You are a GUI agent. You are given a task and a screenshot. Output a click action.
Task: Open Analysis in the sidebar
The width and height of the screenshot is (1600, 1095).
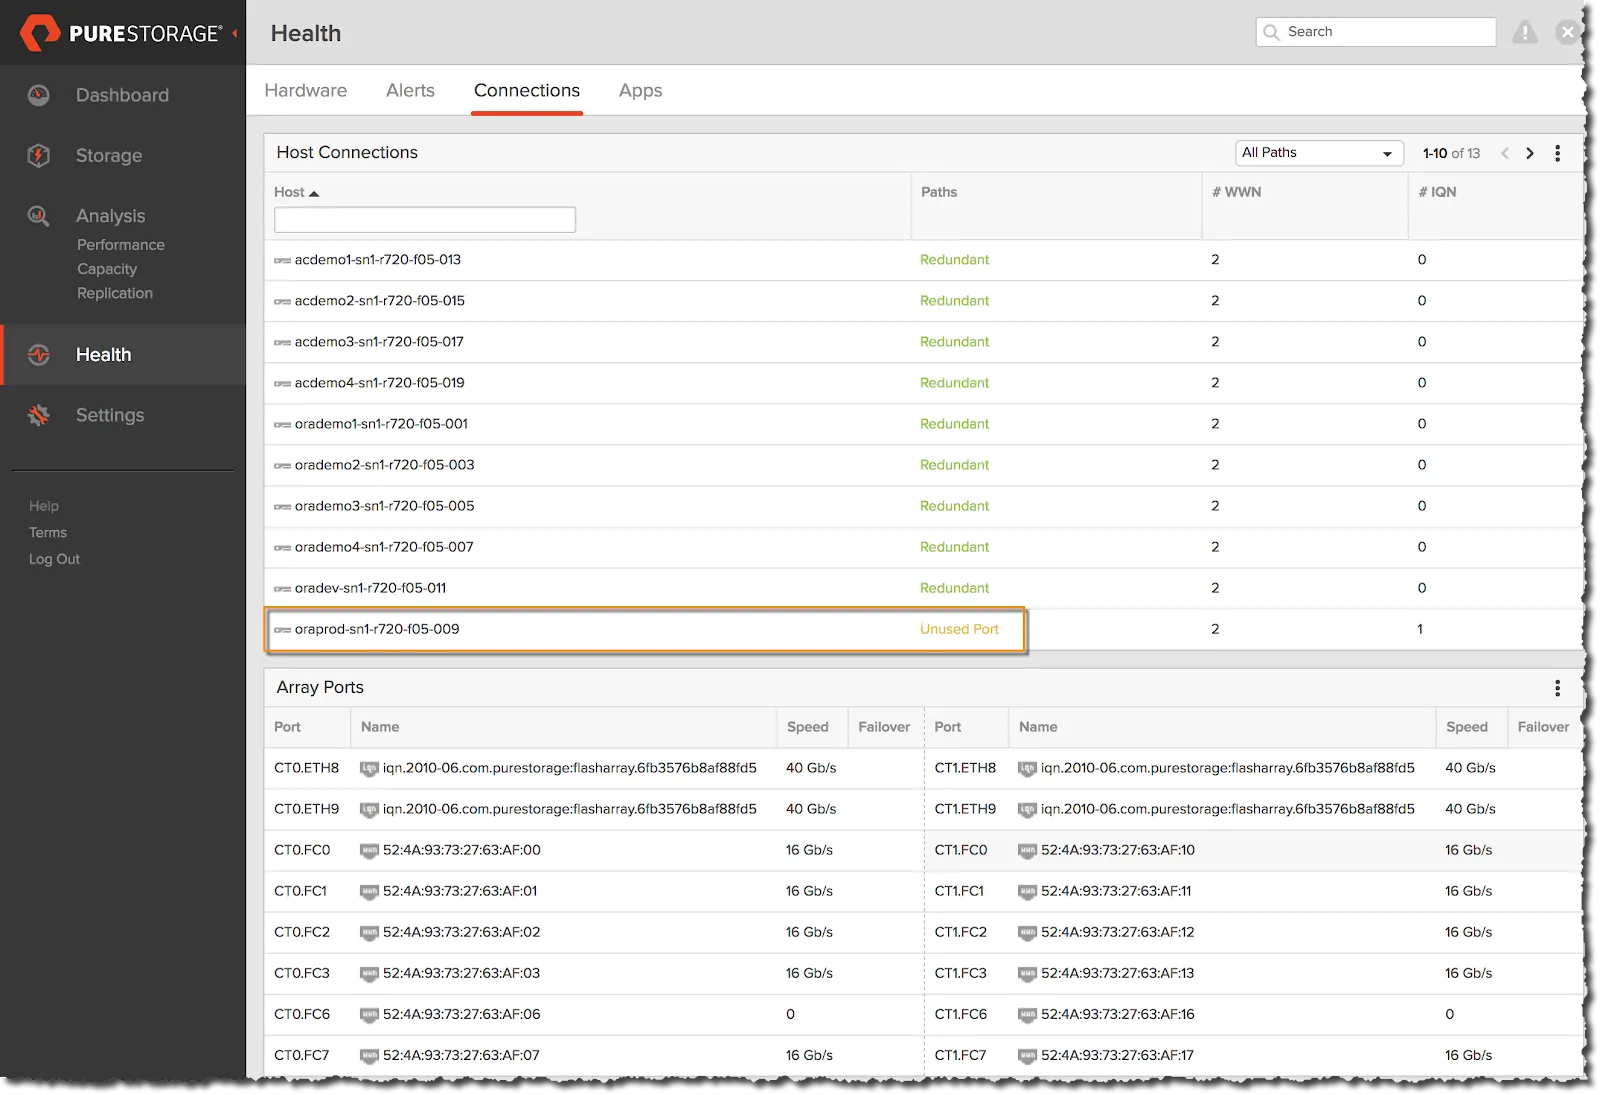click(111, 216)
